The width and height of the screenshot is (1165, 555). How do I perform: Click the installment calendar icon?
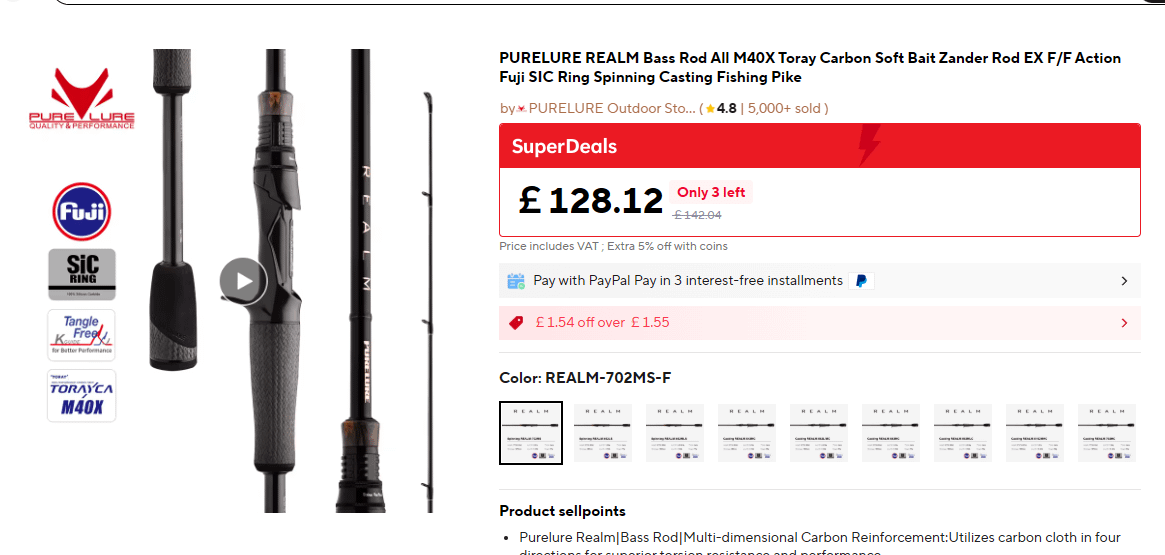(516, 281)
